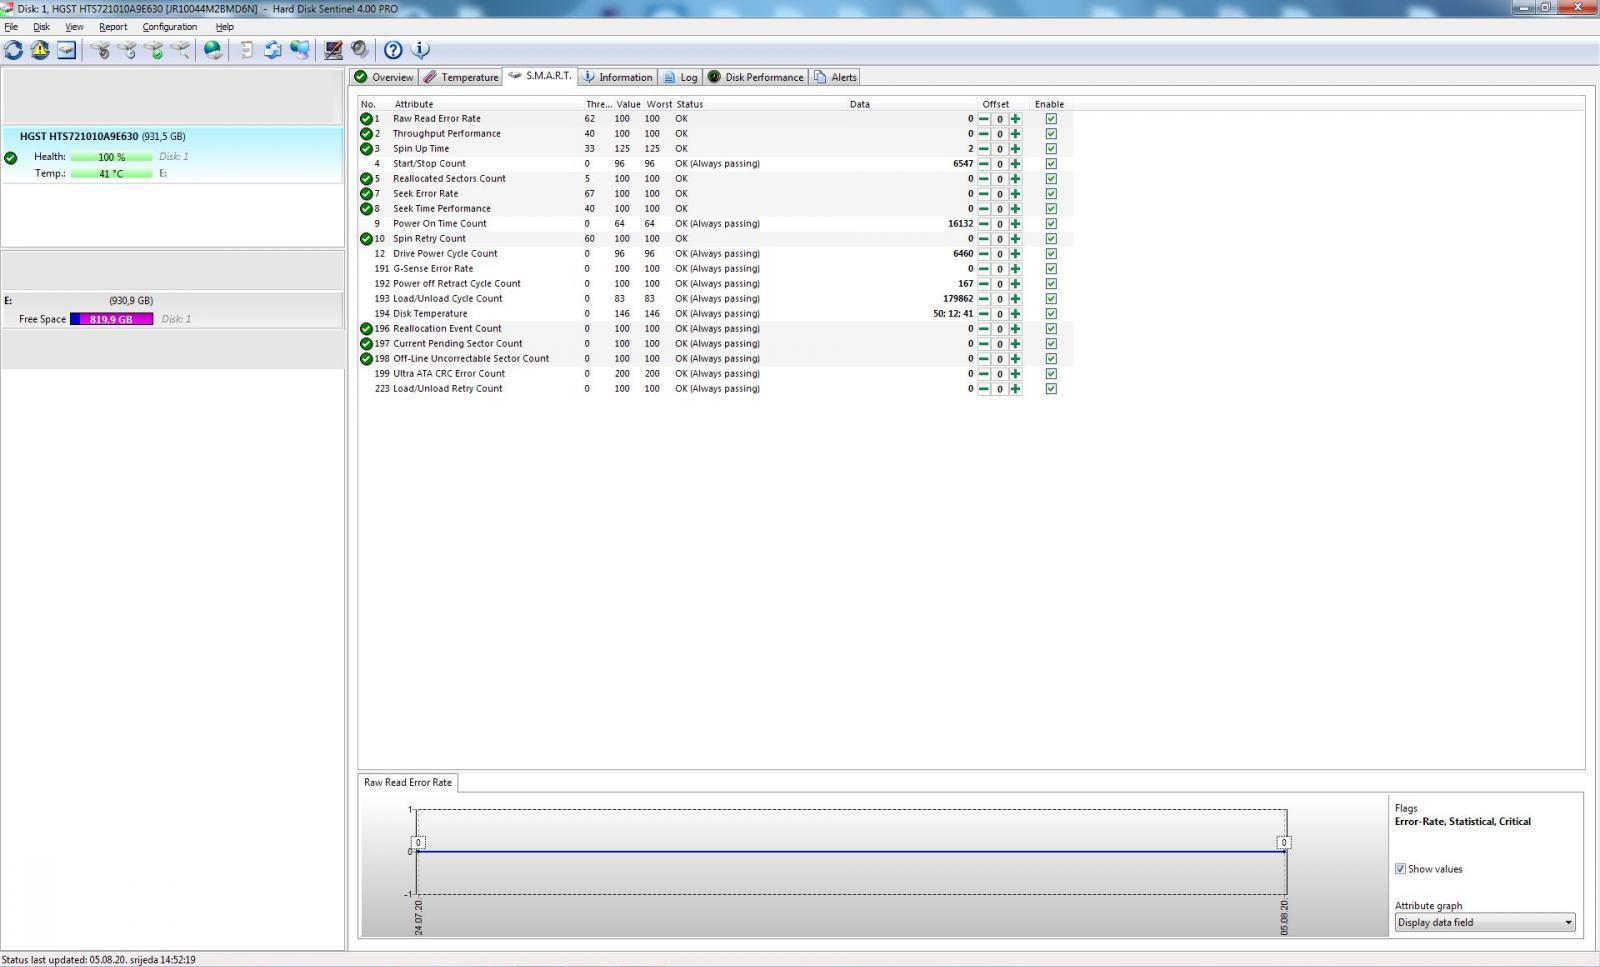Image resolution: width=1600 pixels, height=967 pixels.
Task: Click the yellow warning refresh toolbar icon
Action: [x=40, y=49]
